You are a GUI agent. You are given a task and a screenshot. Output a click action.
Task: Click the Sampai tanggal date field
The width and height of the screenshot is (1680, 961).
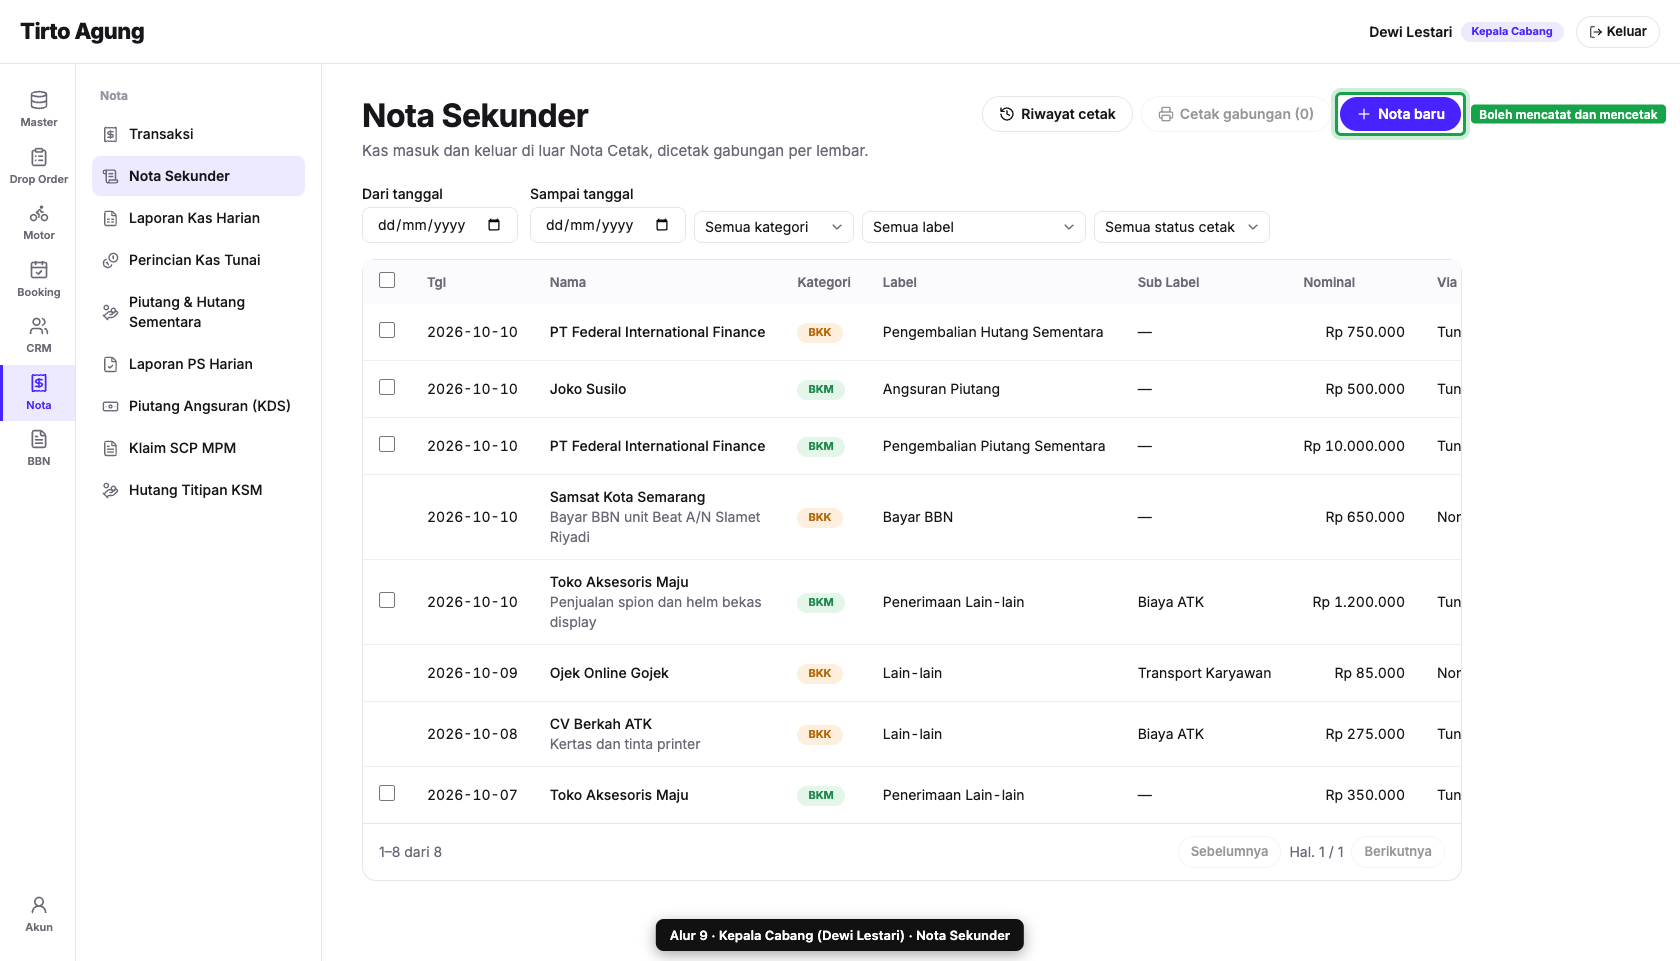607,225
